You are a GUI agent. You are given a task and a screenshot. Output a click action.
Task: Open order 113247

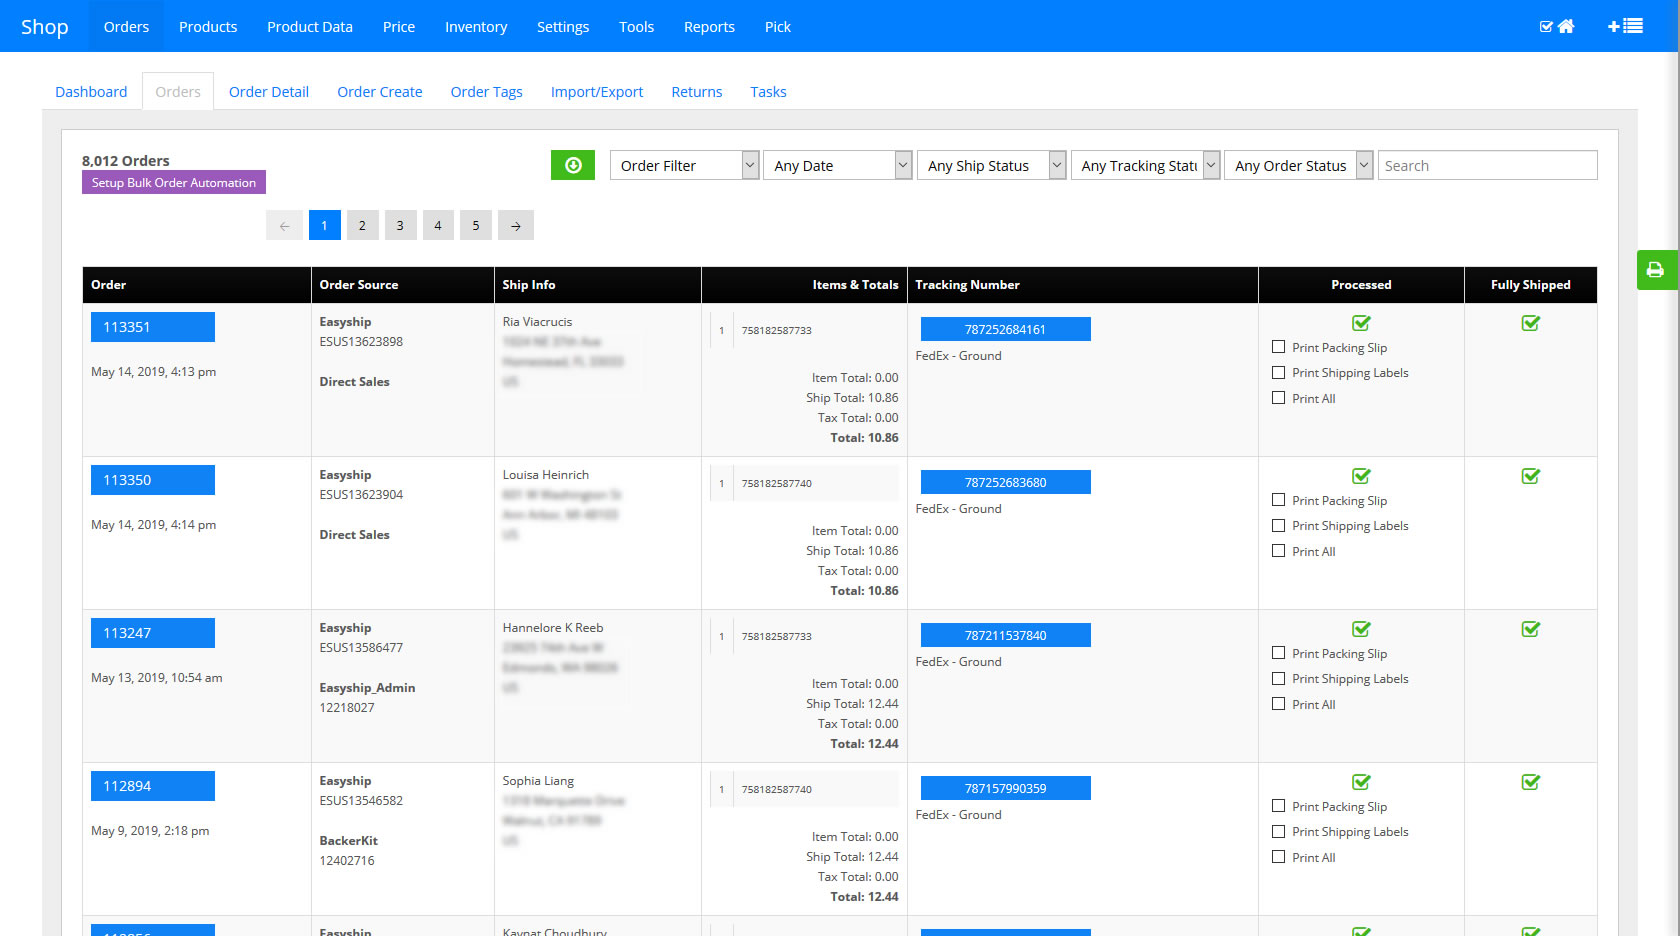[153, 633]
